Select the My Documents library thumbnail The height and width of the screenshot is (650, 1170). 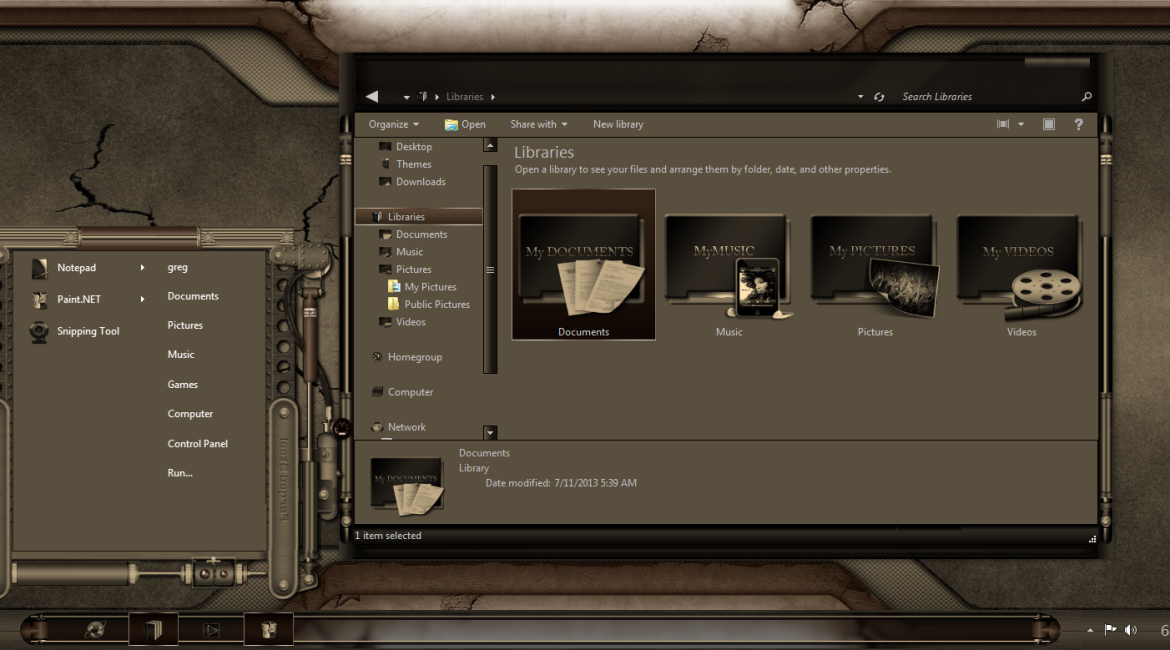click(x=583, y=264)
